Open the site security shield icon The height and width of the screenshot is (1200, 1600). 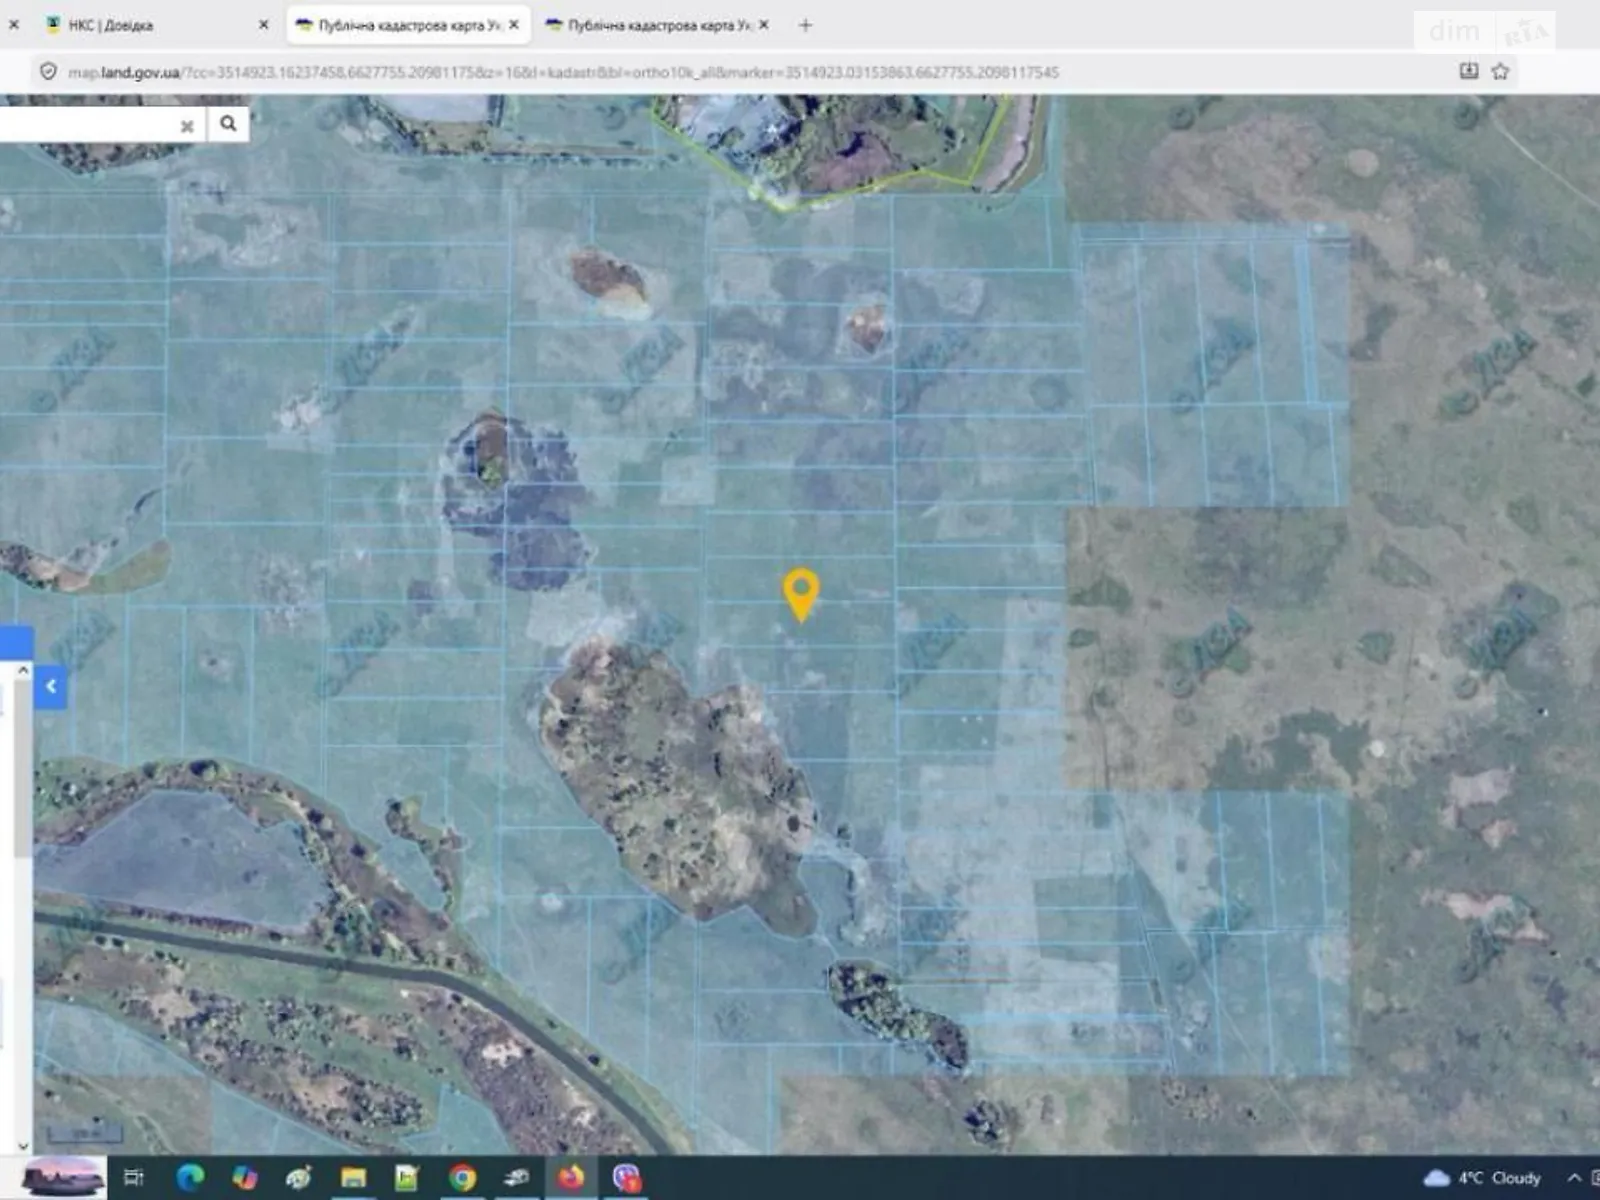pyautogui.click(x=48, y=71)
